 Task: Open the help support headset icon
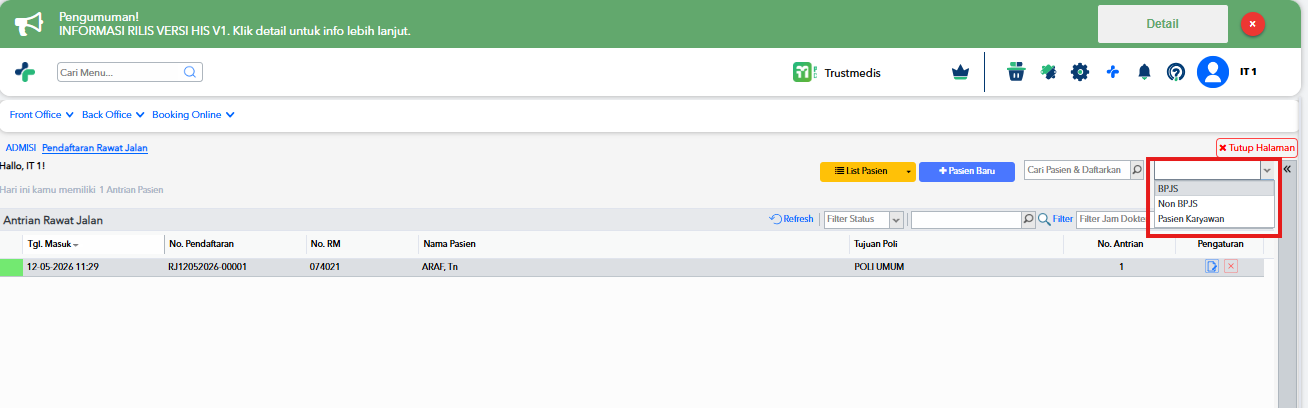point(1176,72)
